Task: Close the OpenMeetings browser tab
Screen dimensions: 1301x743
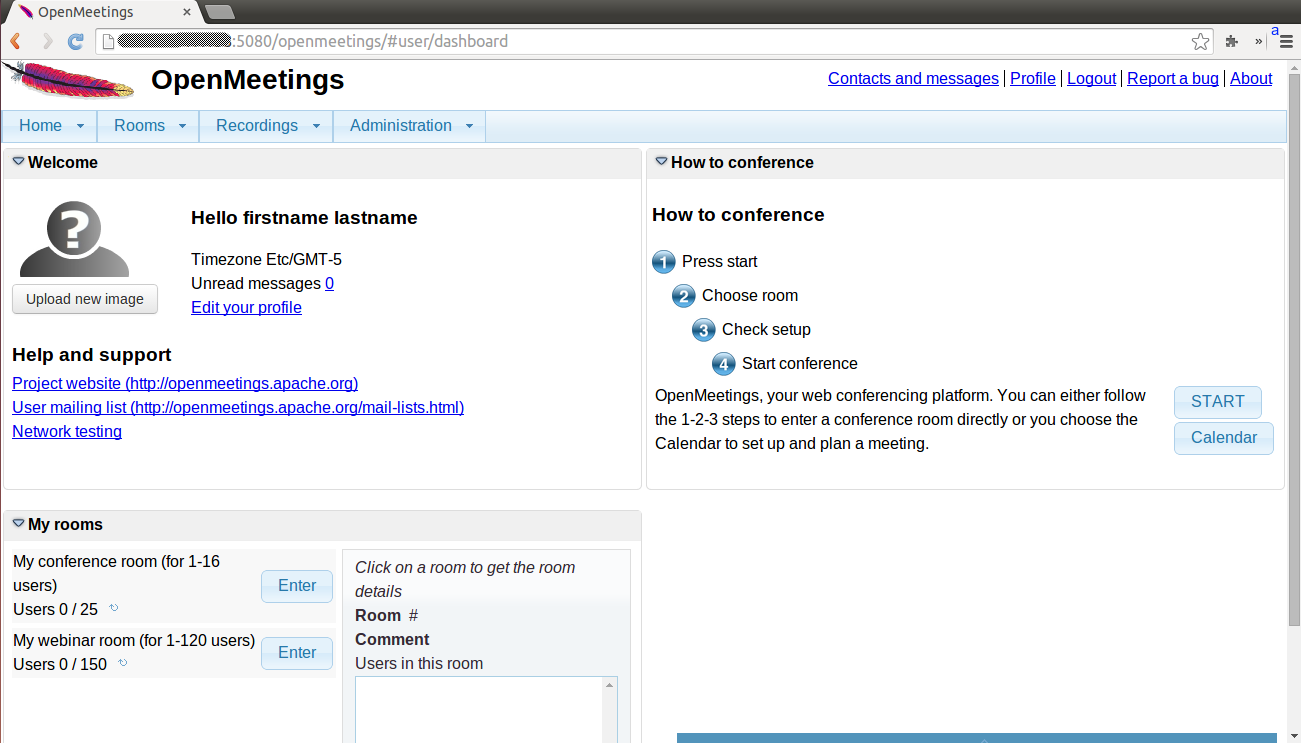Action: click(187, 13)
